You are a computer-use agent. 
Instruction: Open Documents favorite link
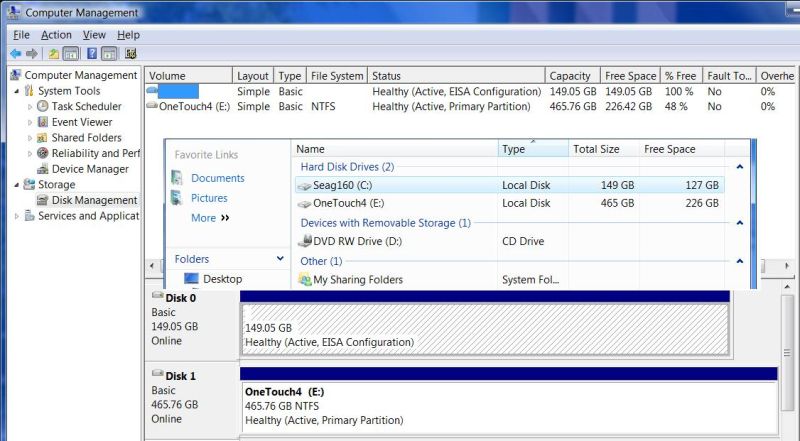[x=217, y=178]
